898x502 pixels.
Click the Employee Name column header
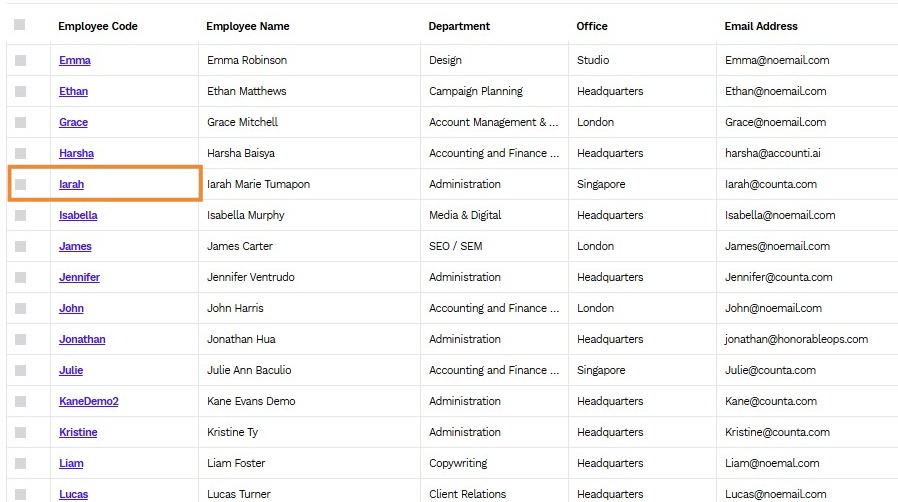coord(248,26)
